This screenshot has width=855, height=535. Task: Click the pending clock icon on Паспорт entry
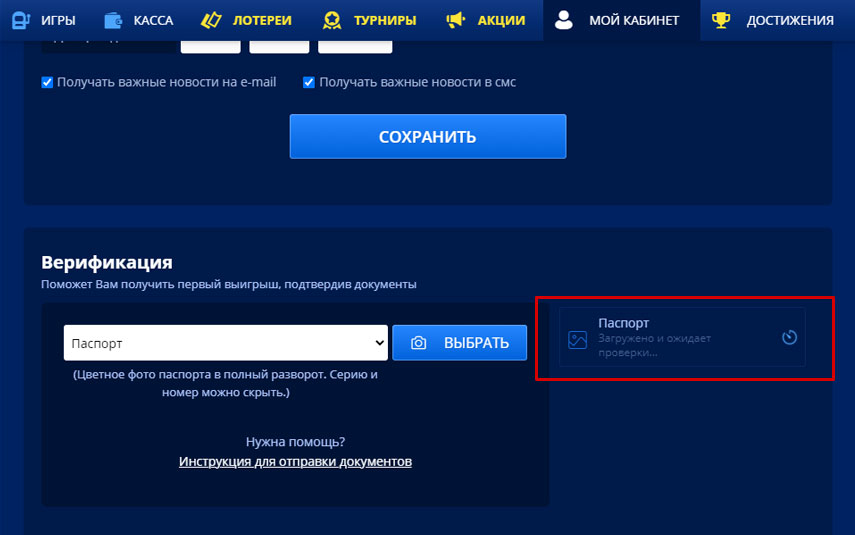pos(789,337)
